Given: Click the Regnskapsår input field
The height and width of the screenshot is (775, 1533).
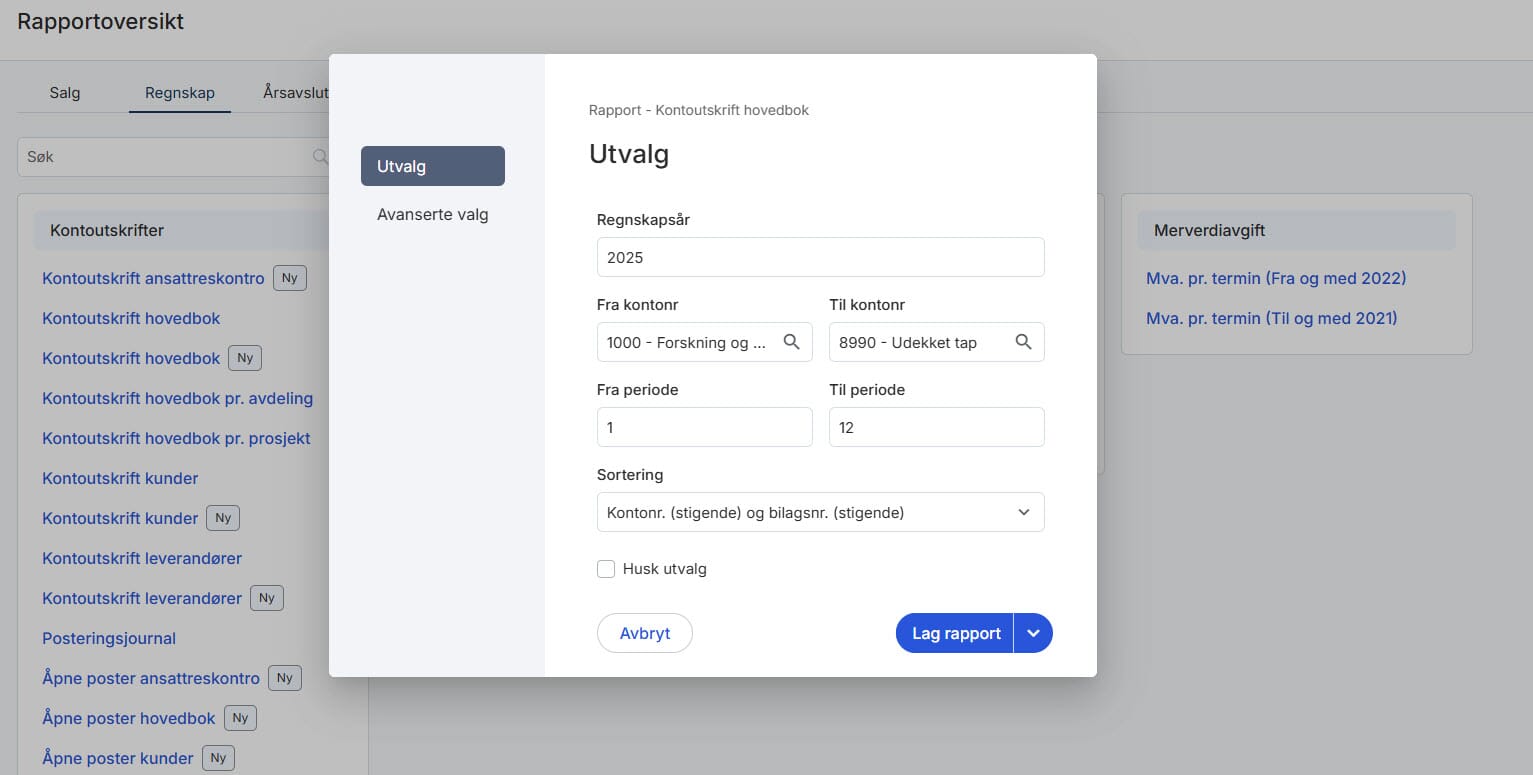Looking at the screenshot, I should pos(820,257).
